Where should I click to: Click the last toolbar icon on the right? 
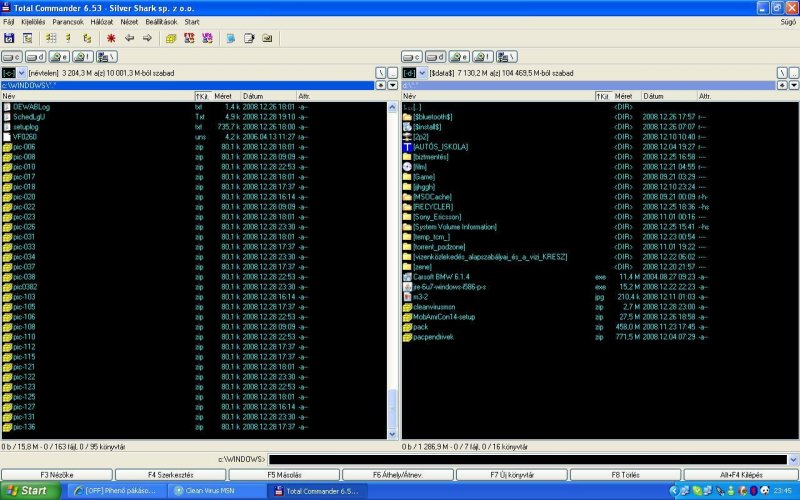pyautogui.click(x=267, y=38)
